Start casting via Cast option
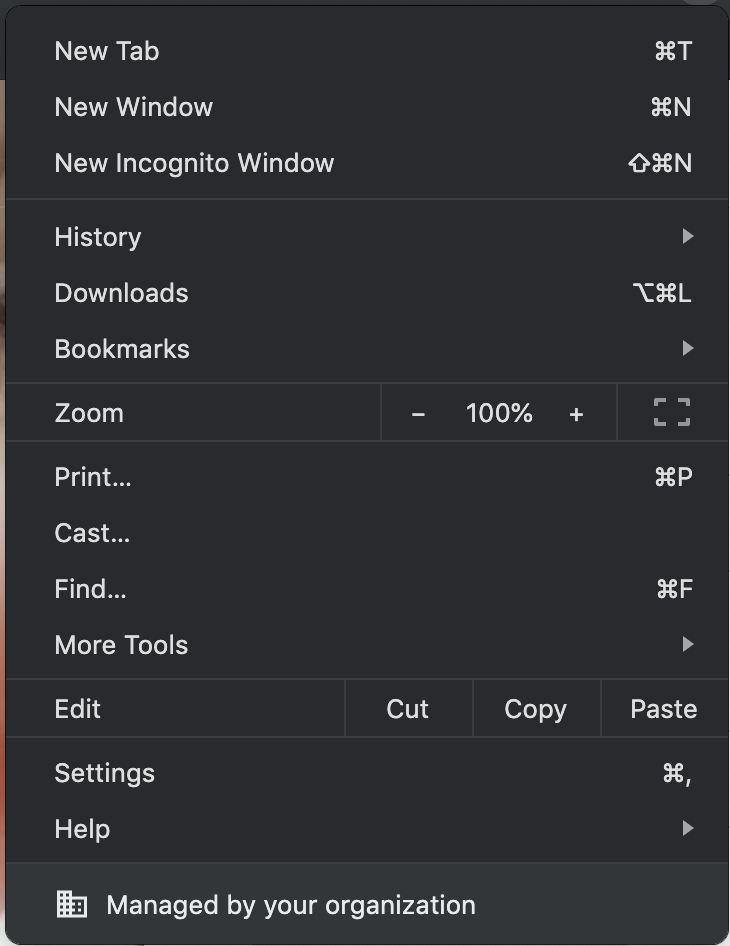Viewport: 730px width, 946px height. [91, 532]
